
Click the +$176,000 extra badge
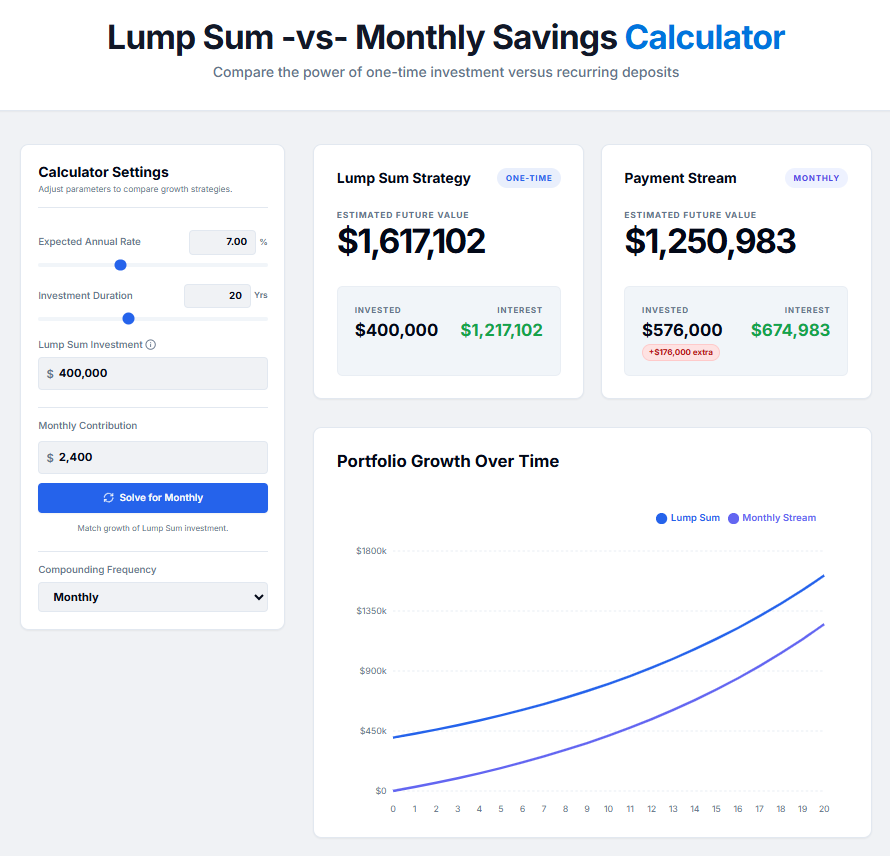[x=681, y=352]
